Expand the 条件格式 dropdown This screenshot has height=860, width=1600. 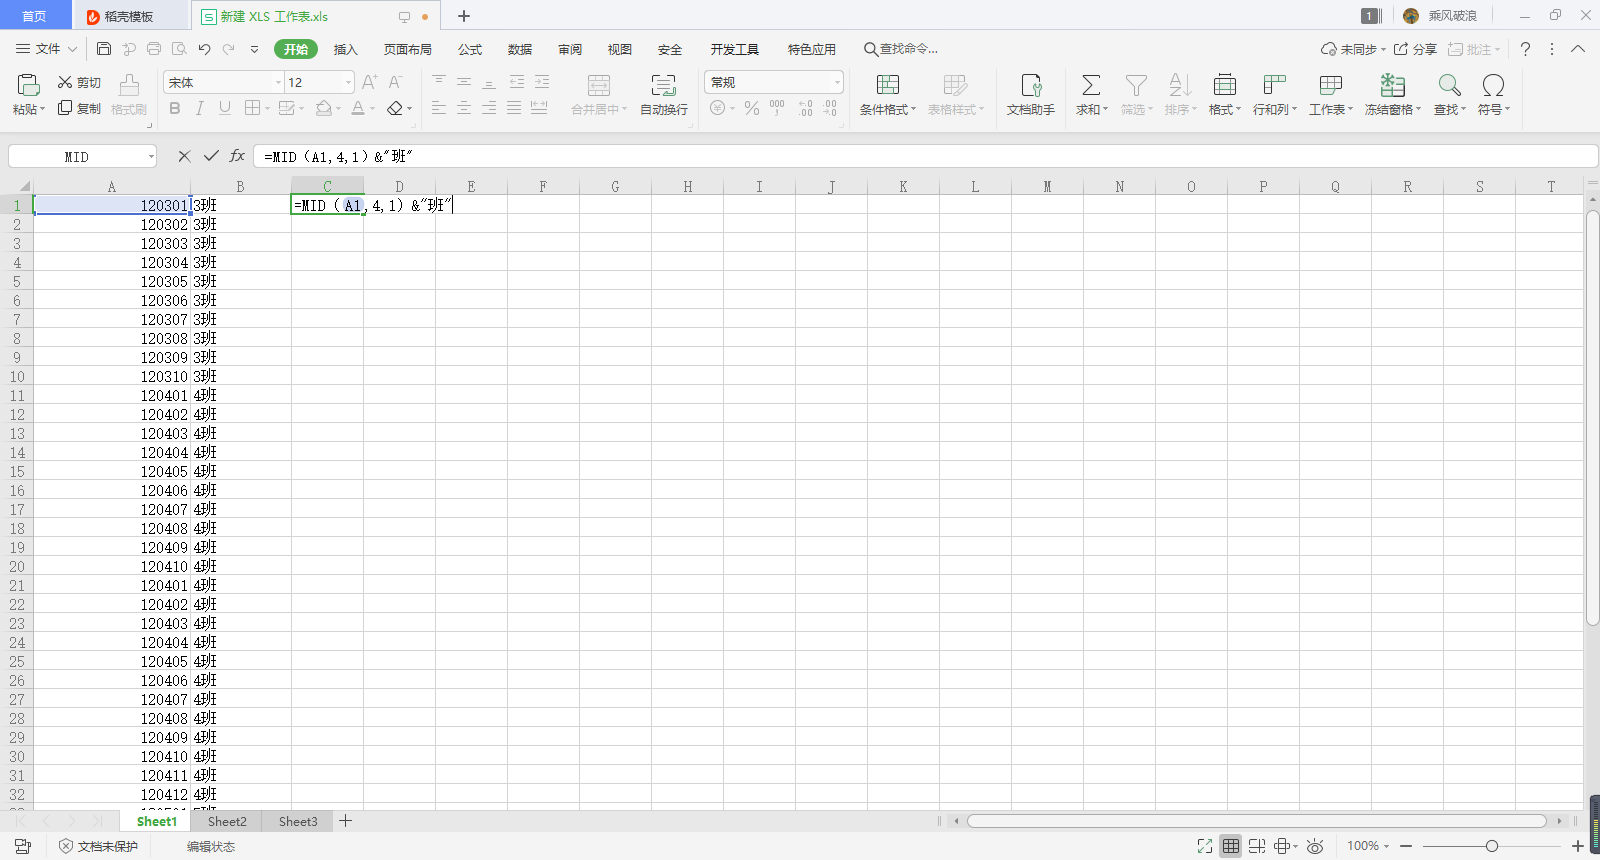click(913, 109)
